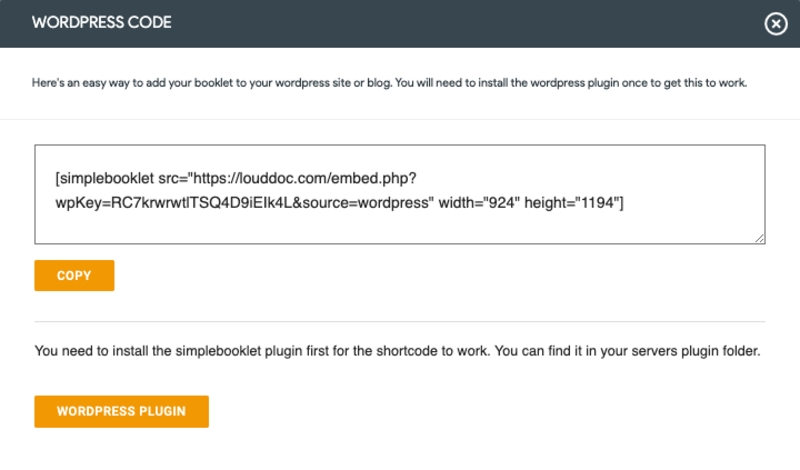The width and height of the screenshot is (800, 470).
Task: Close the WordPress Code dialog
Action: 776,24
